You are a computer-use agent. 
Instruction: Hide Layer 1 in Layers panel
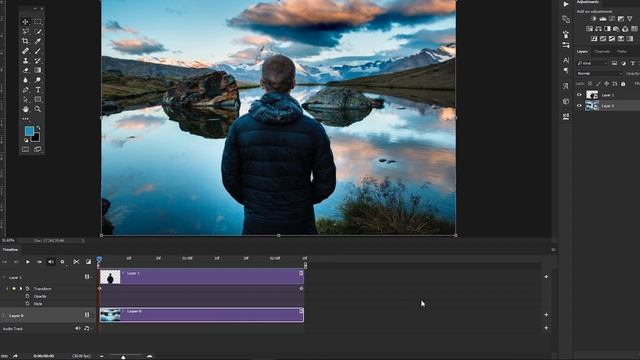[x=579, y=95]
